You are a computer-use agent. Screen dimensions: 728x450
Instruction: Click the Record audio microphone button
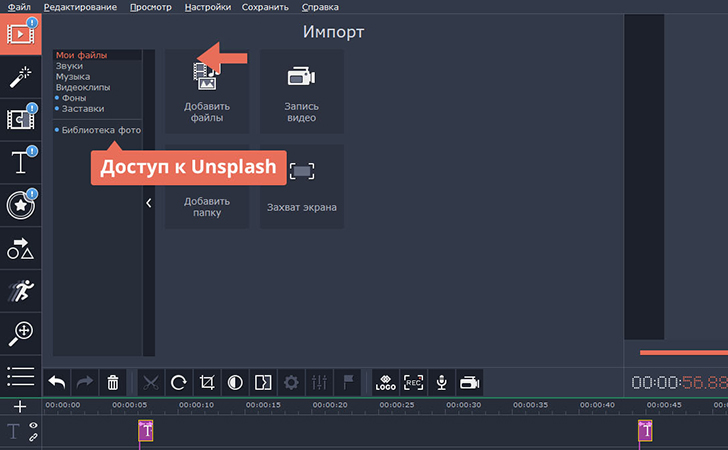[x=442, y=383]
